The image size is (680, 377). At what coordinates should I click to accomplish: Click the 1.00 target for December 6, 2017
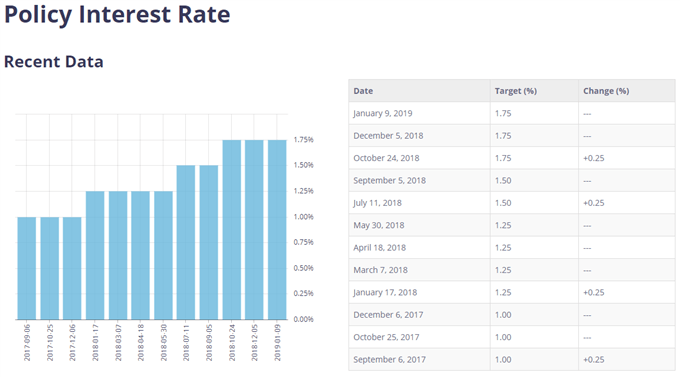(503, 315)
